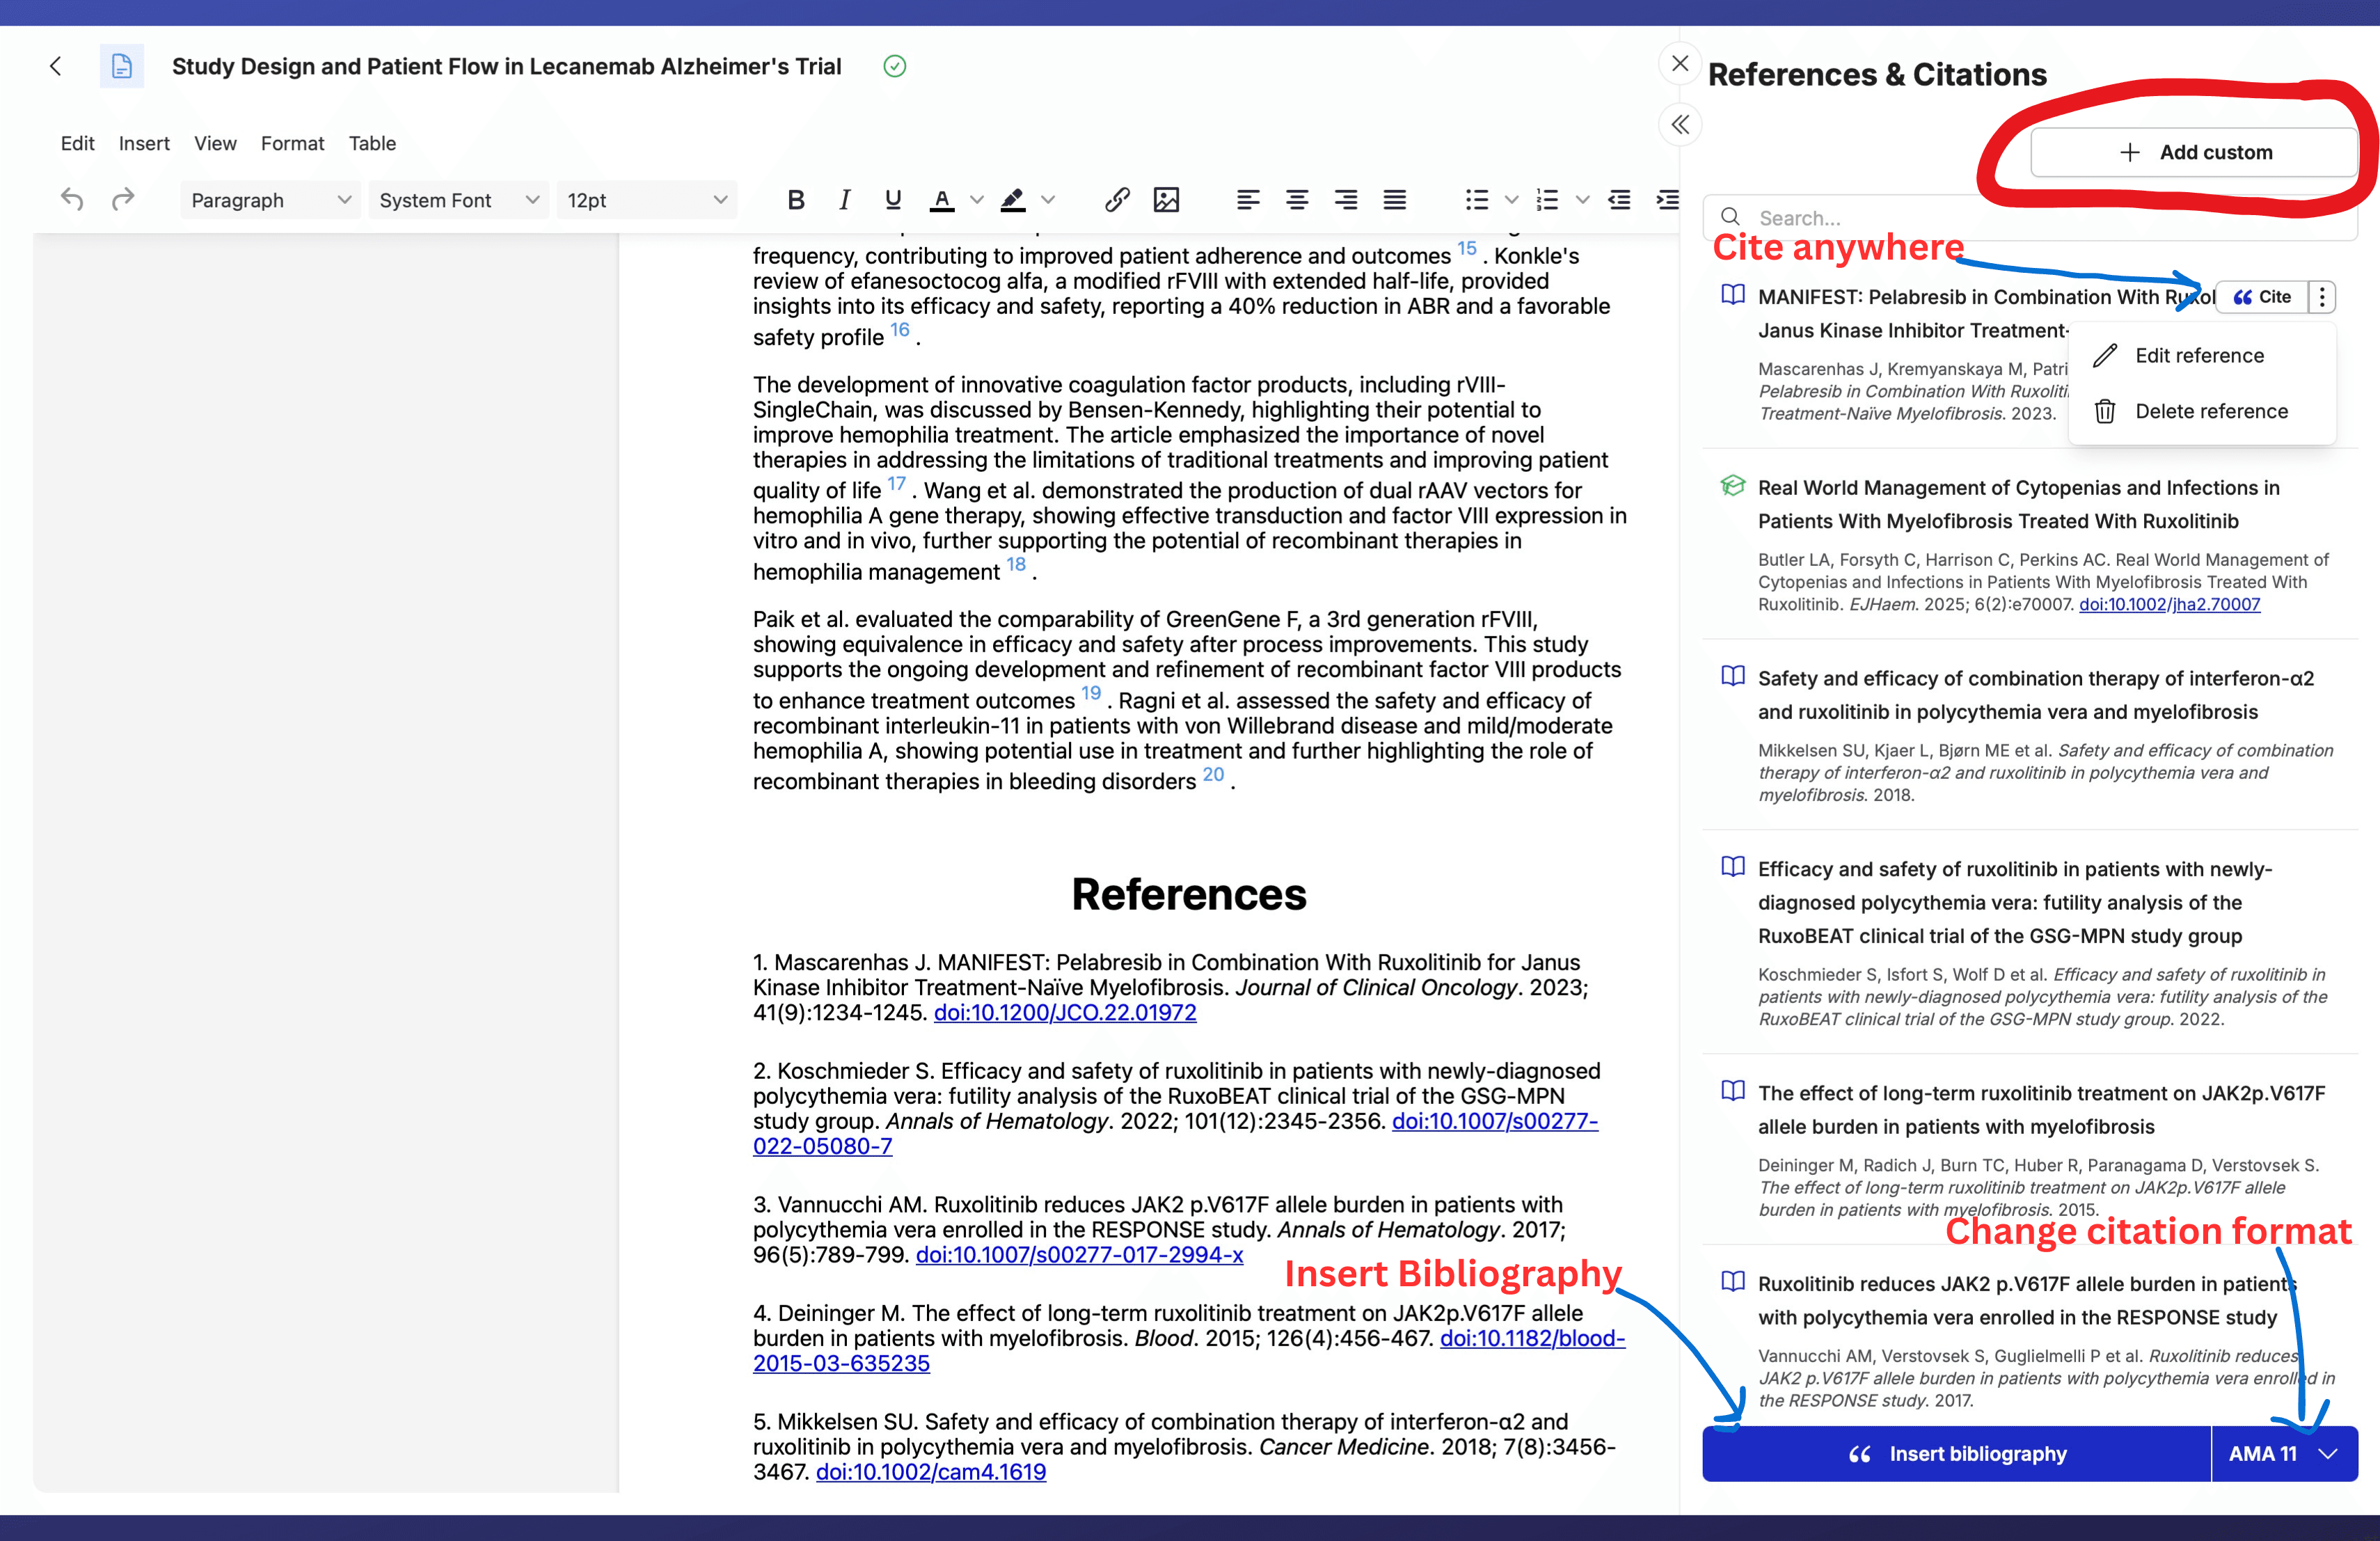This screenshot has width=2380, height=1541.
Task: Click Insert bibliography button
Action: (x=1956, y=1454)
